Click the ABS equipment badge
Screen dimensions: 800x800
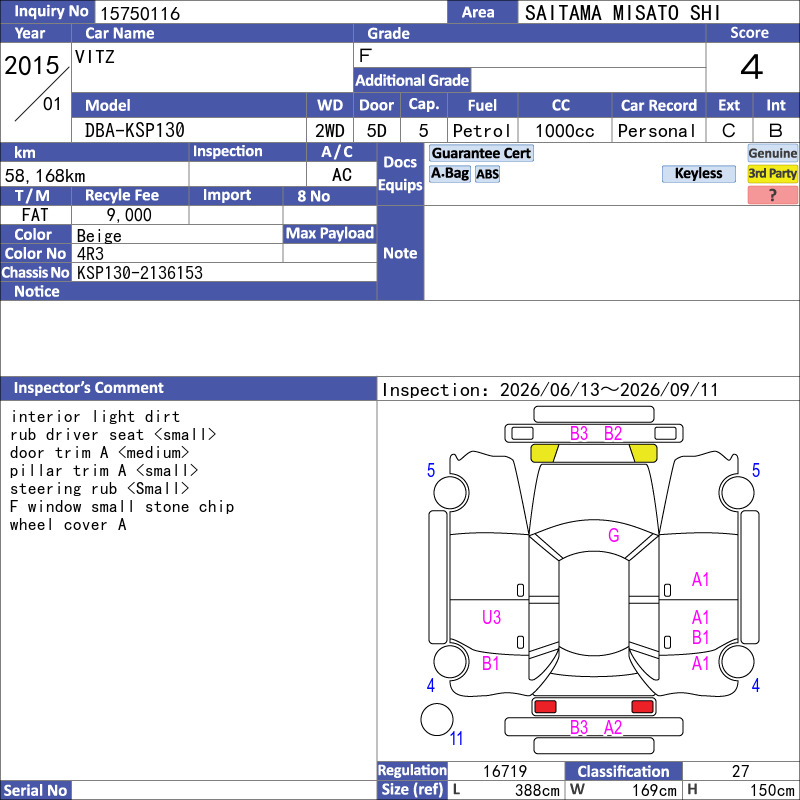click(487, 174)
